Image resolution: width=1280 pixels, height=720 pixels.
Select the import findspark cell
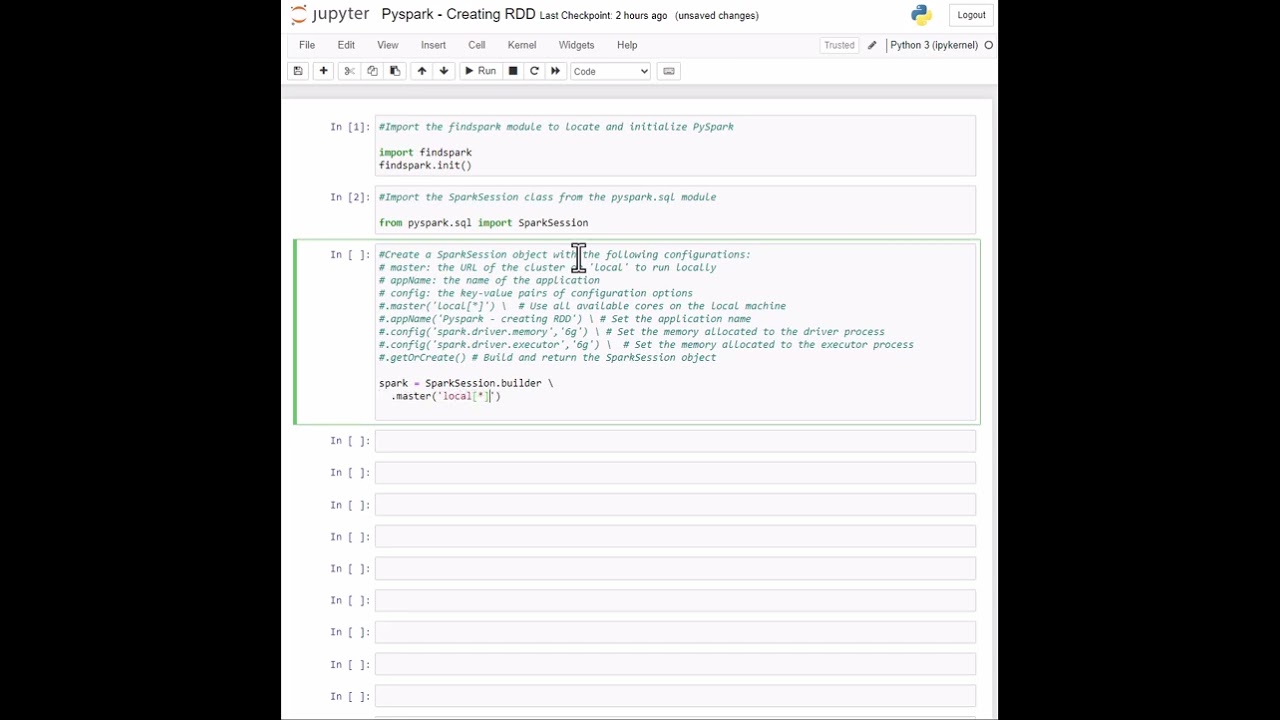[675, 146]
